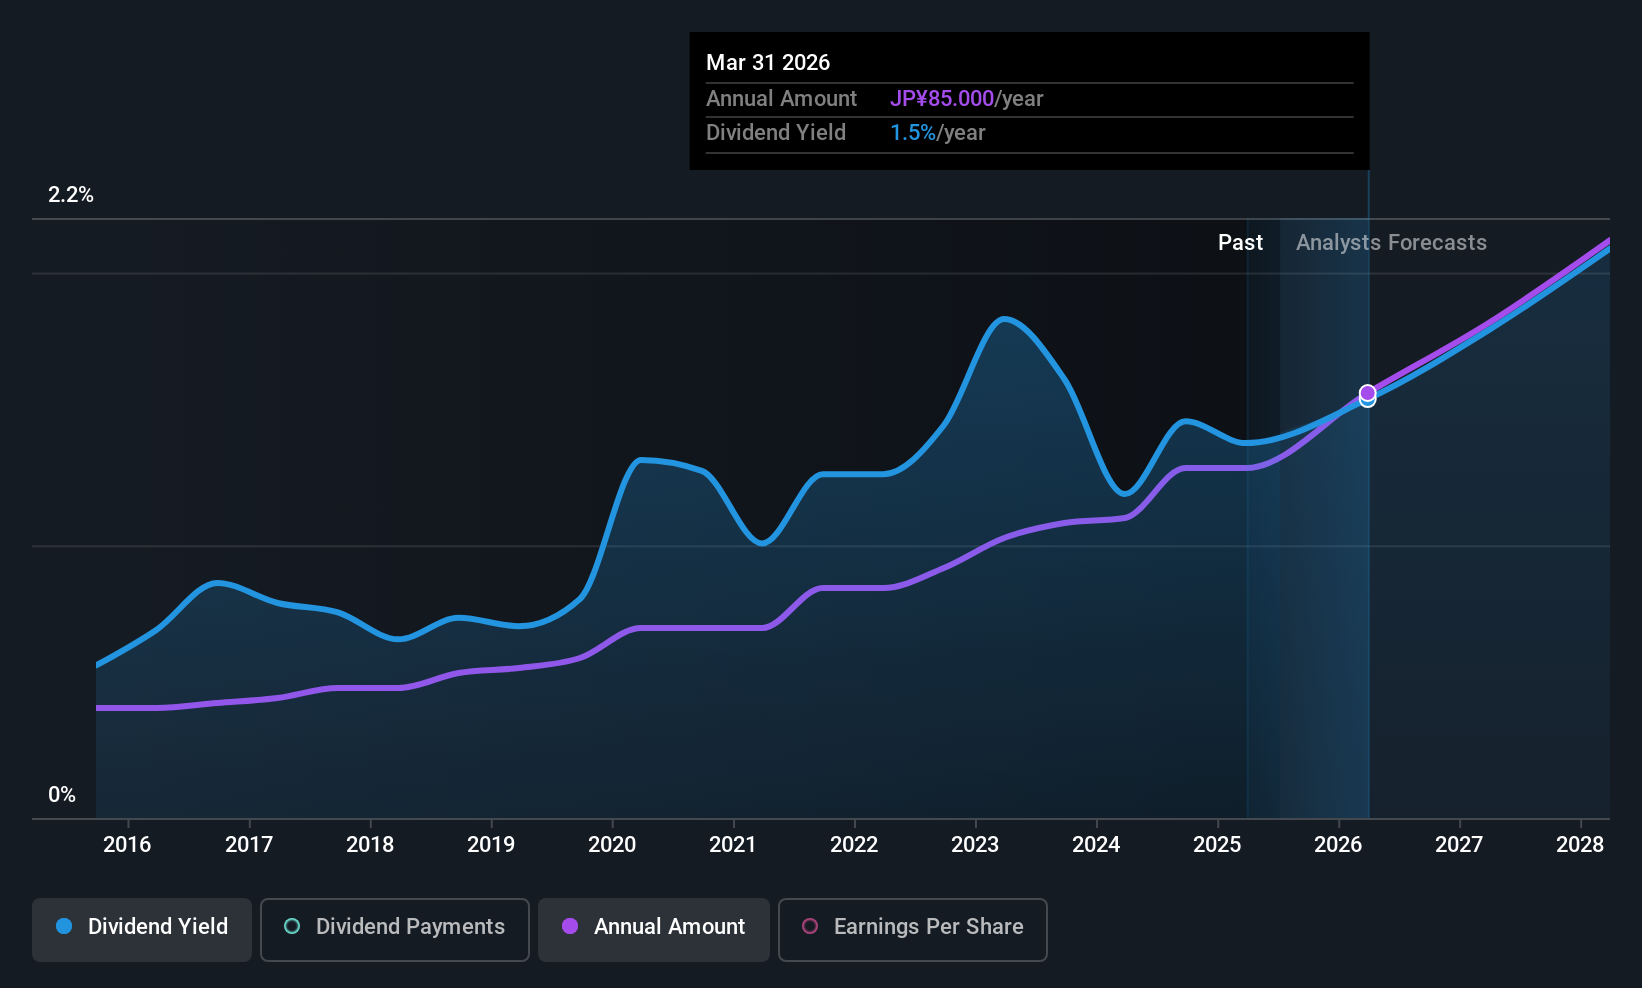
Task: Click the 0% y-axis label
Action: tap(62, 795)
